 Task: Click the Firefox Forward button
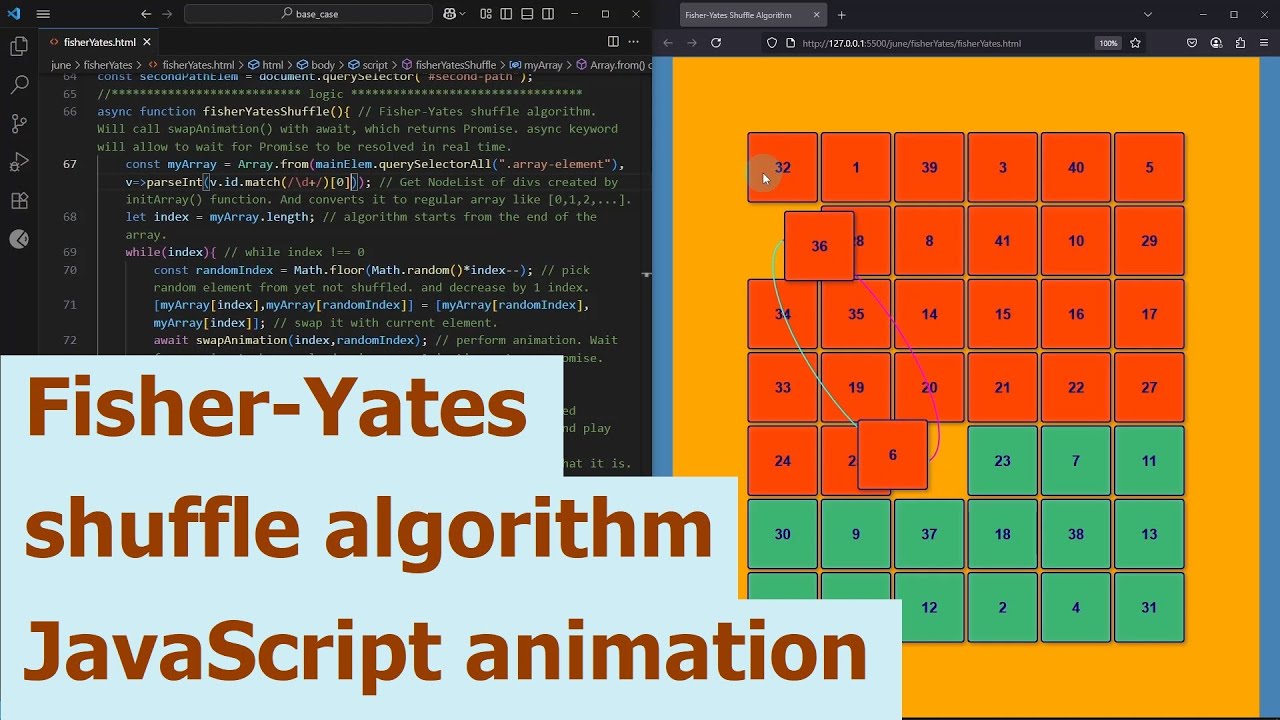[x=692, y=43]
